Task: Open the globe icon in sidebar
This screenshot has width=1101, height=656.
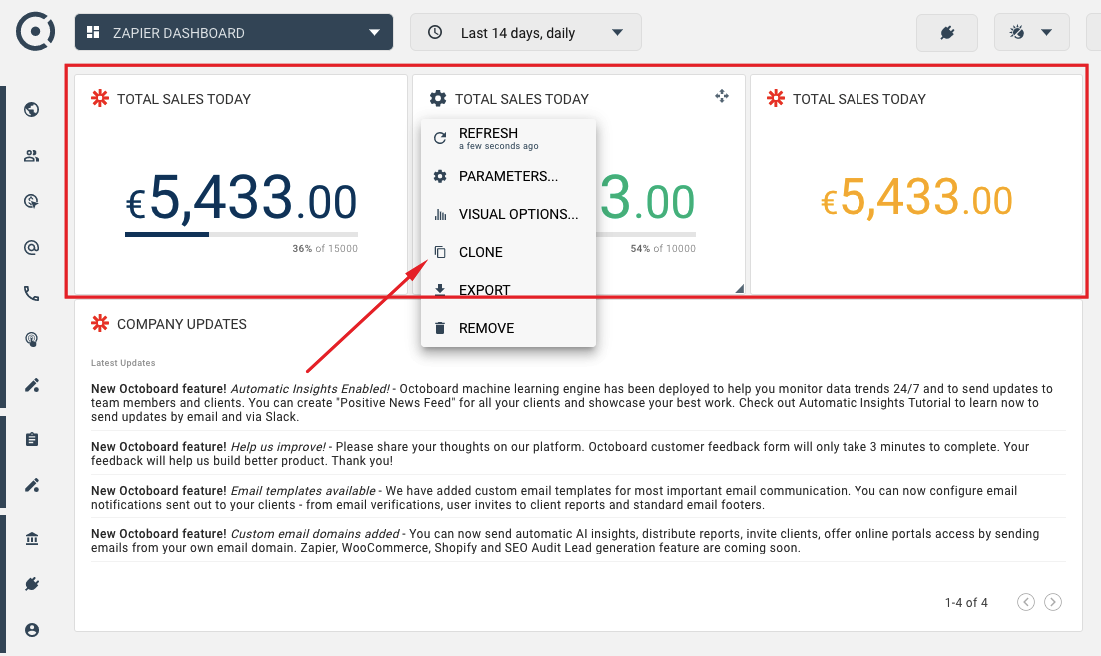Action: 32,110
